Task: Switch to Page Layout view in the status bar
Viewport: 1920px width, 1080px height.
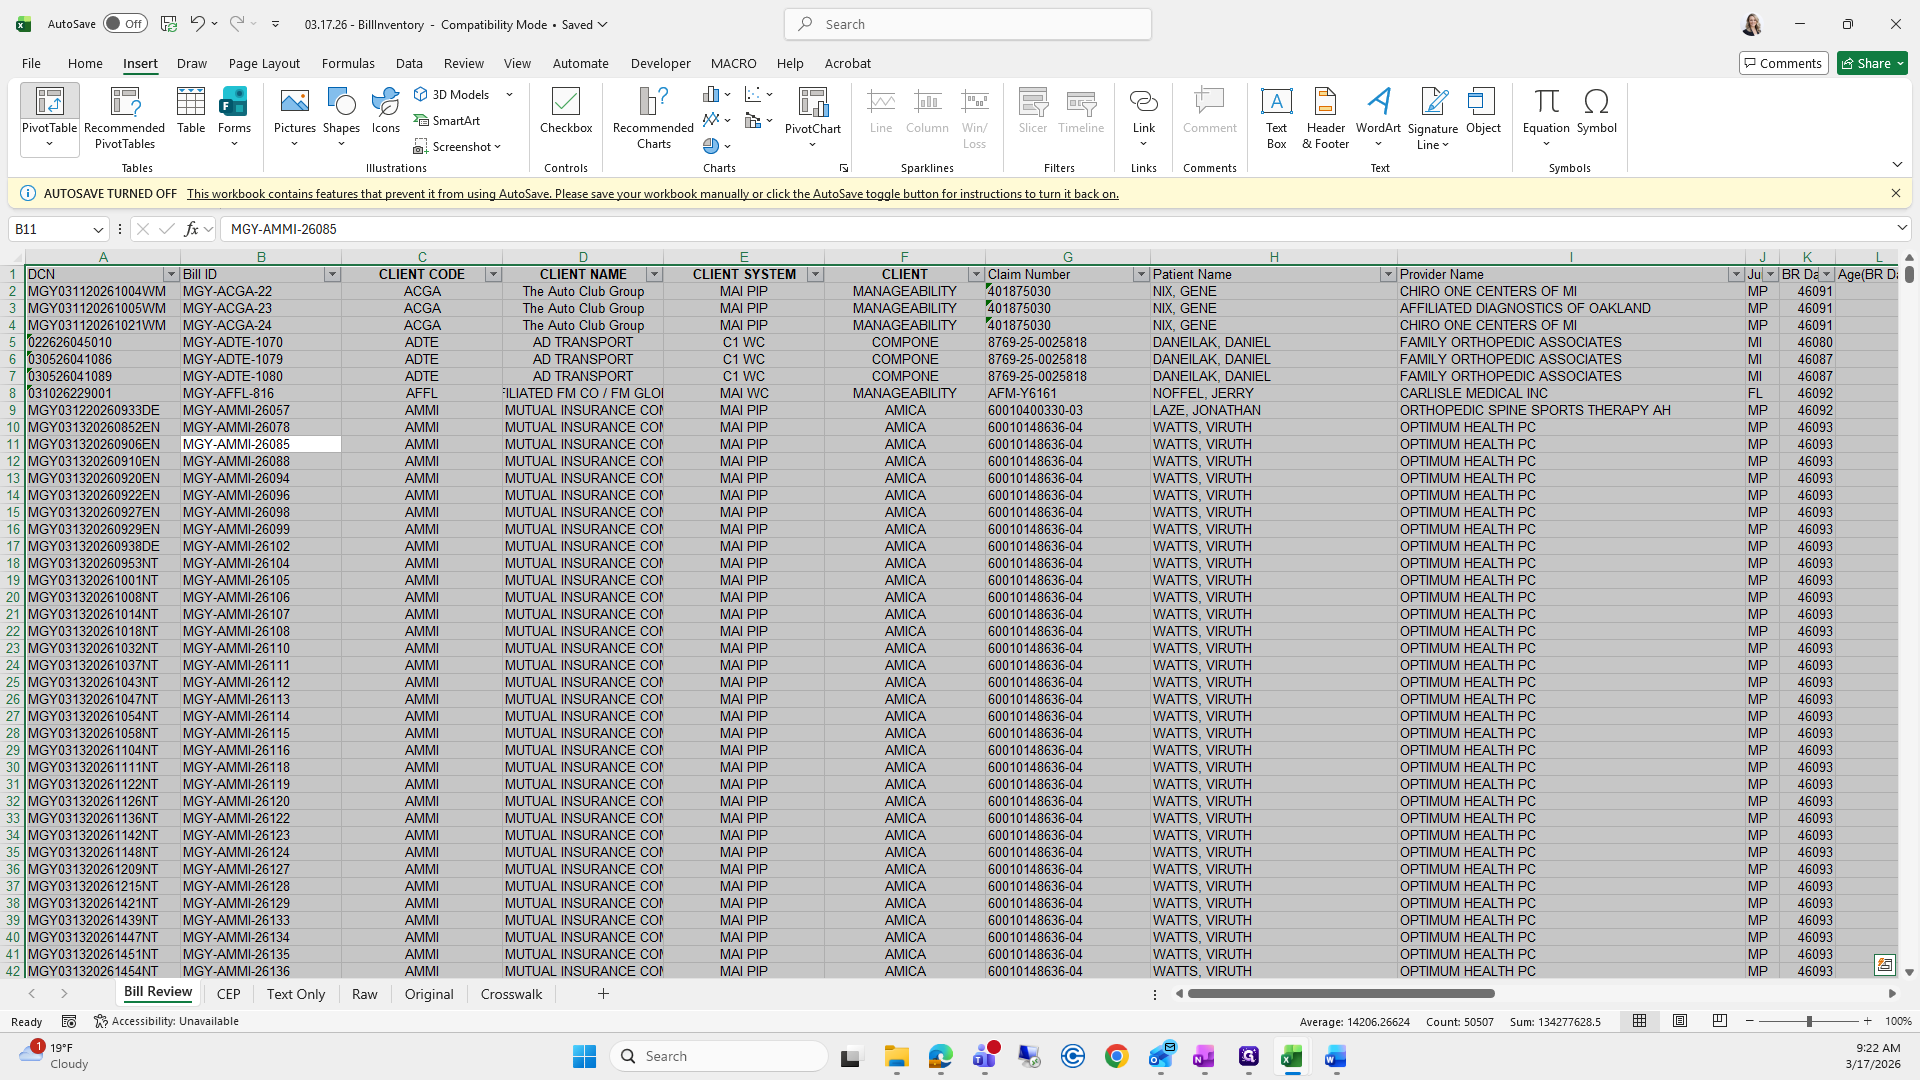Action: click(x=1680, y=1021)
